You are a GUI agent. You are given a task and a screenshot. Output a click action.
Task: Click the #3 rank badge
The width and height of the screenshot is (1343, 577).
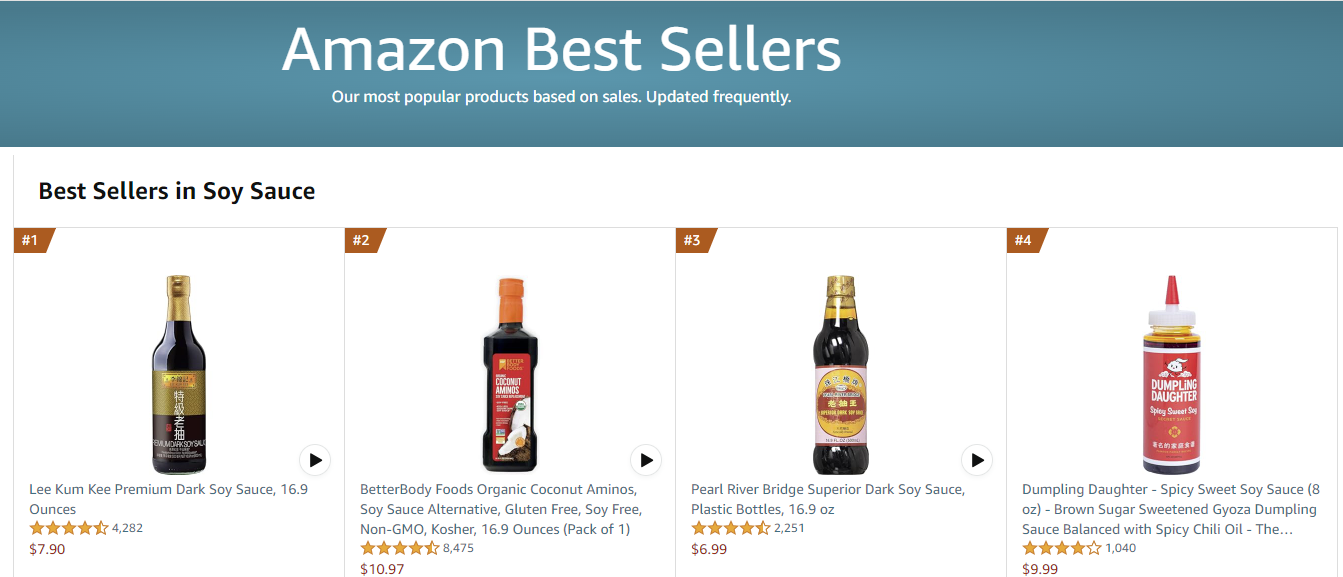coord(692,238)
